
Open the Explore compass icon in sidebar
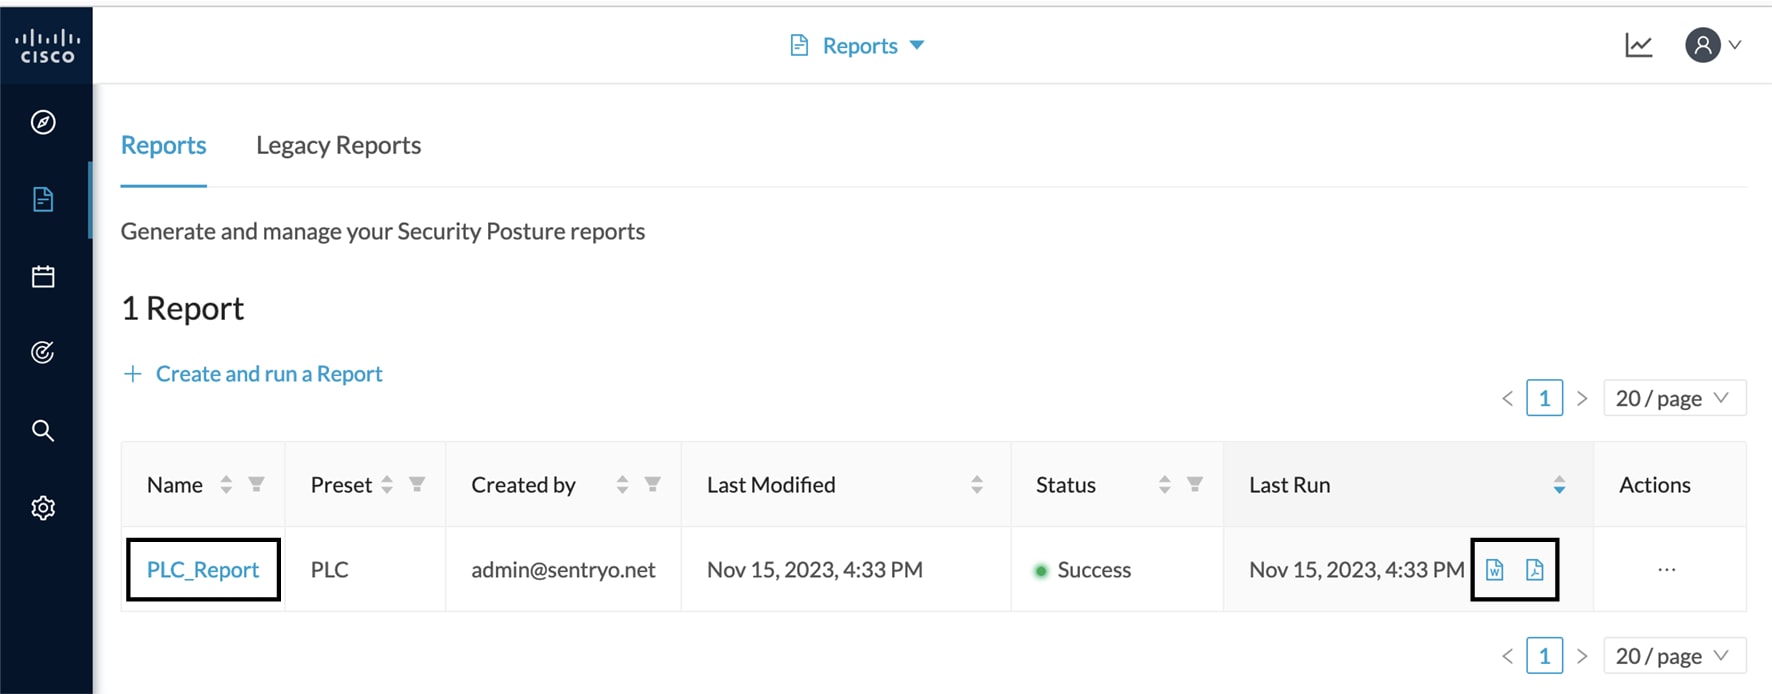click(43, 122)
